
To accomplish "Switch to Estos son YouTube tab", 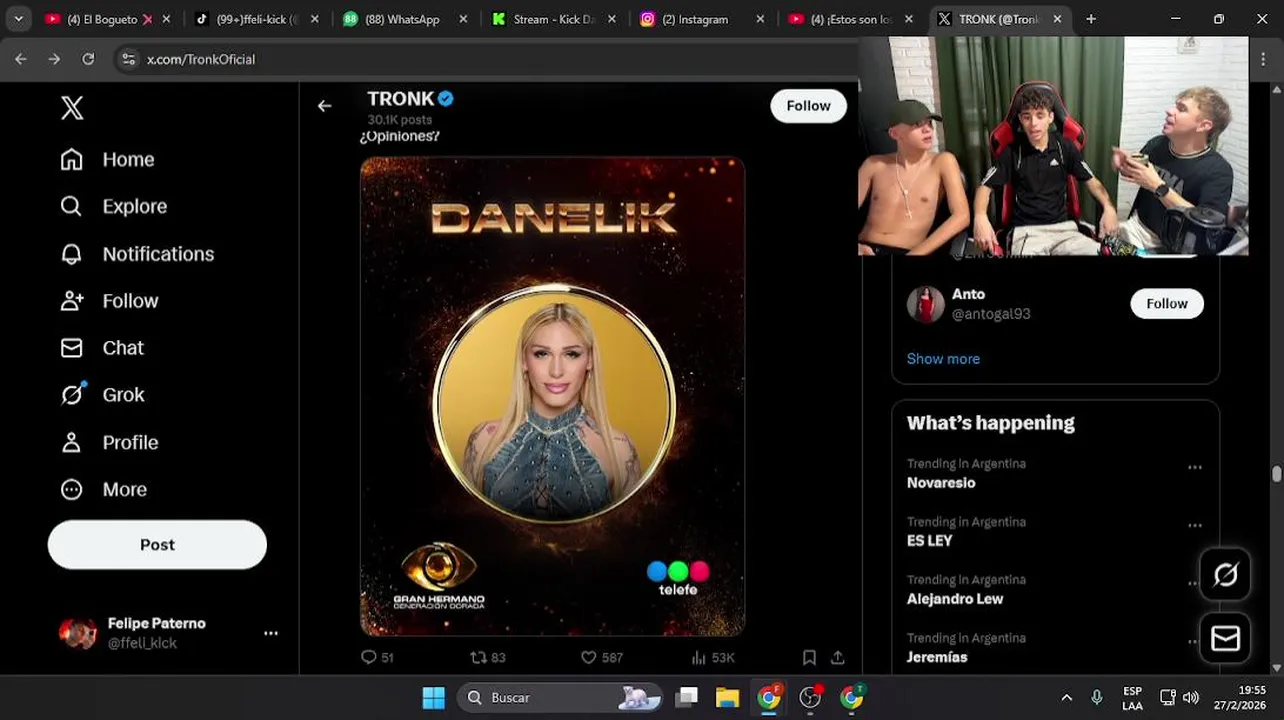I will click(x=849, y=19).
